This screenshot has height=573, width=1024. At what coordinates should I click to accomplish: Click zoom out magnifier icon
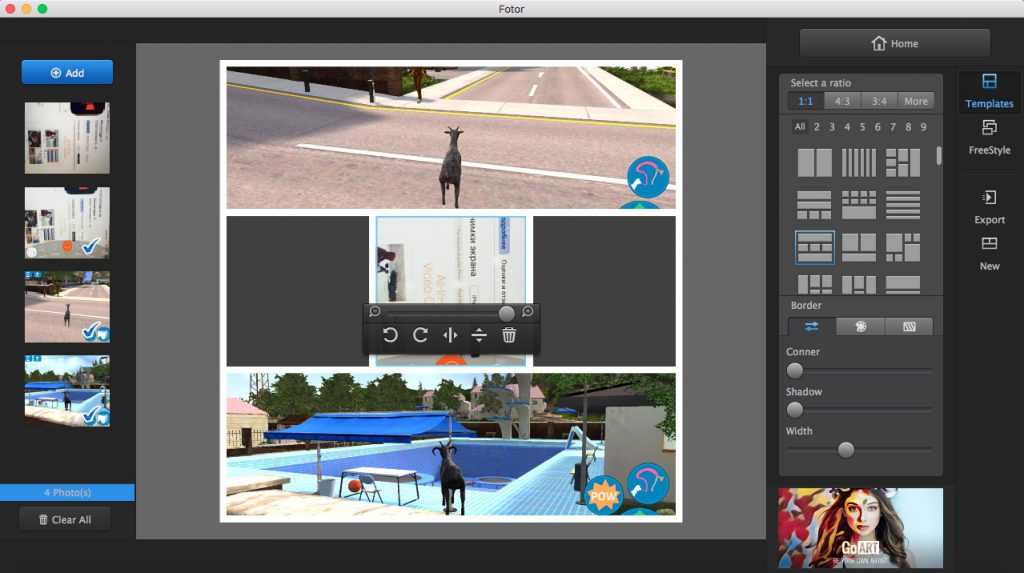click(x=375, y=312)
